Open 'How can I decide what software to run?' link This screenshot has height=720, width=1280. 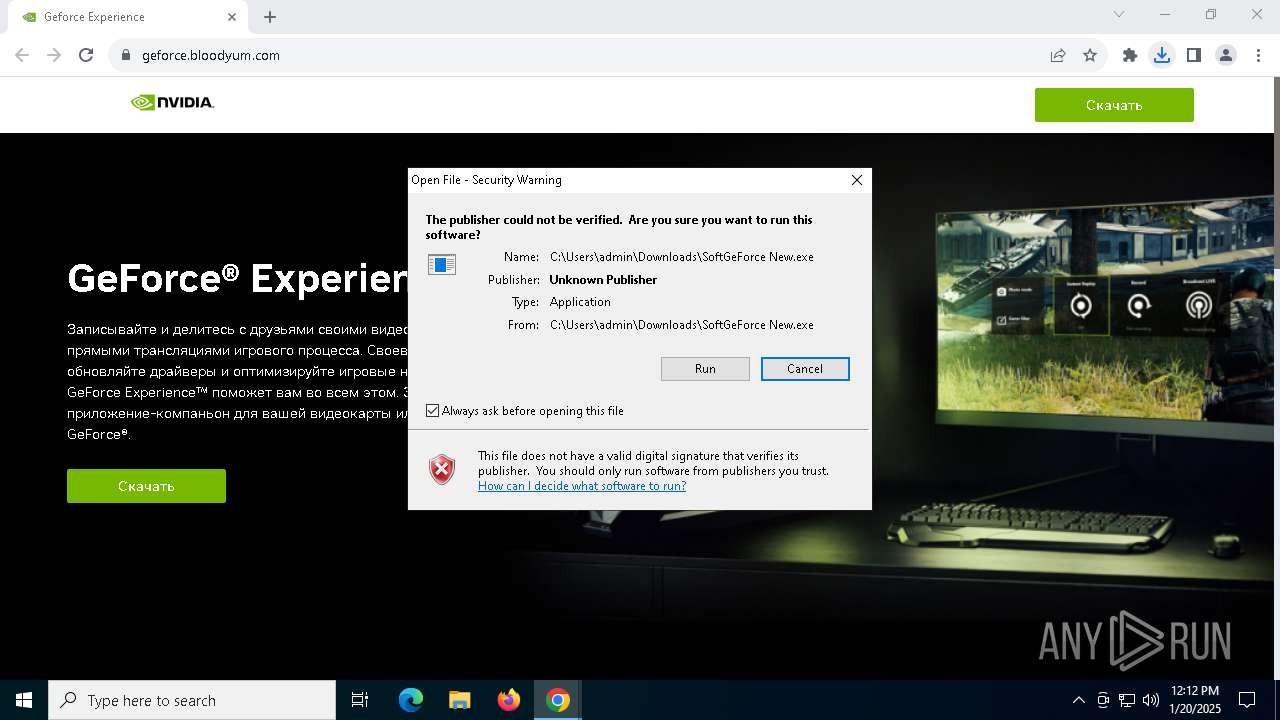(582, 486)
